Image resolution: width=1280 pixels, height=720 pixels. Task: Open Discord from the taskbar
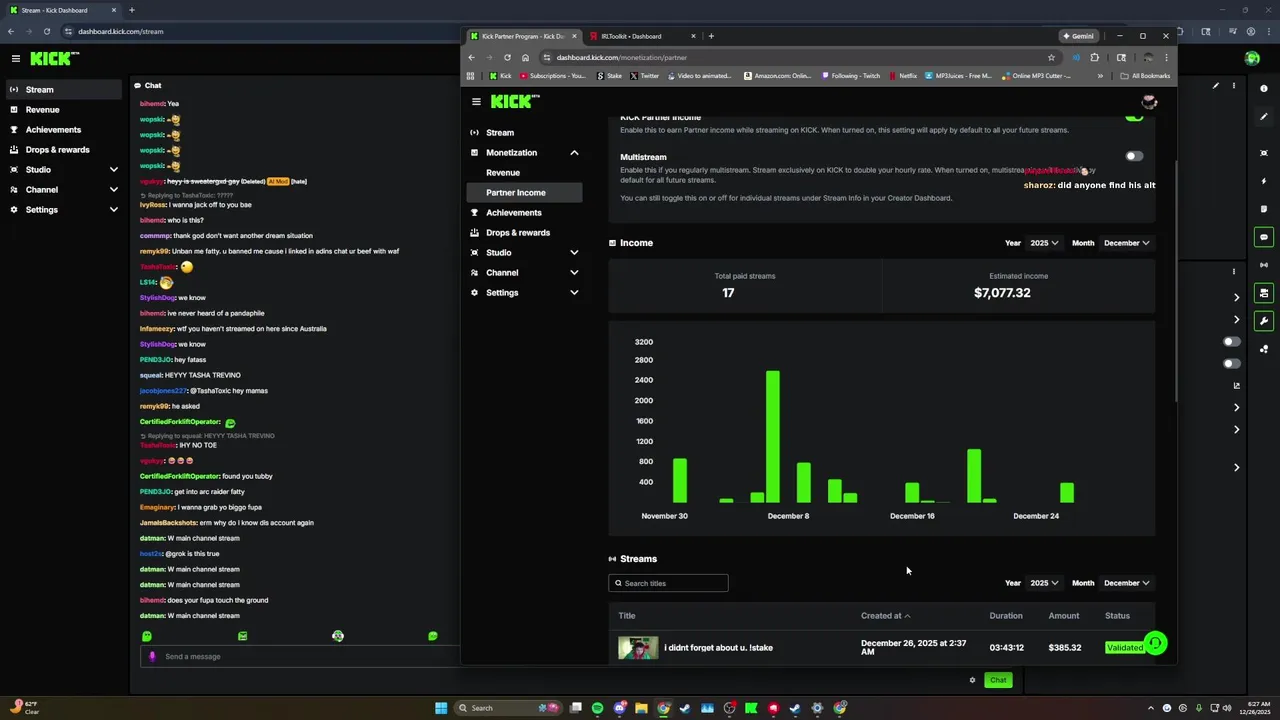click(x=620, y=708)
